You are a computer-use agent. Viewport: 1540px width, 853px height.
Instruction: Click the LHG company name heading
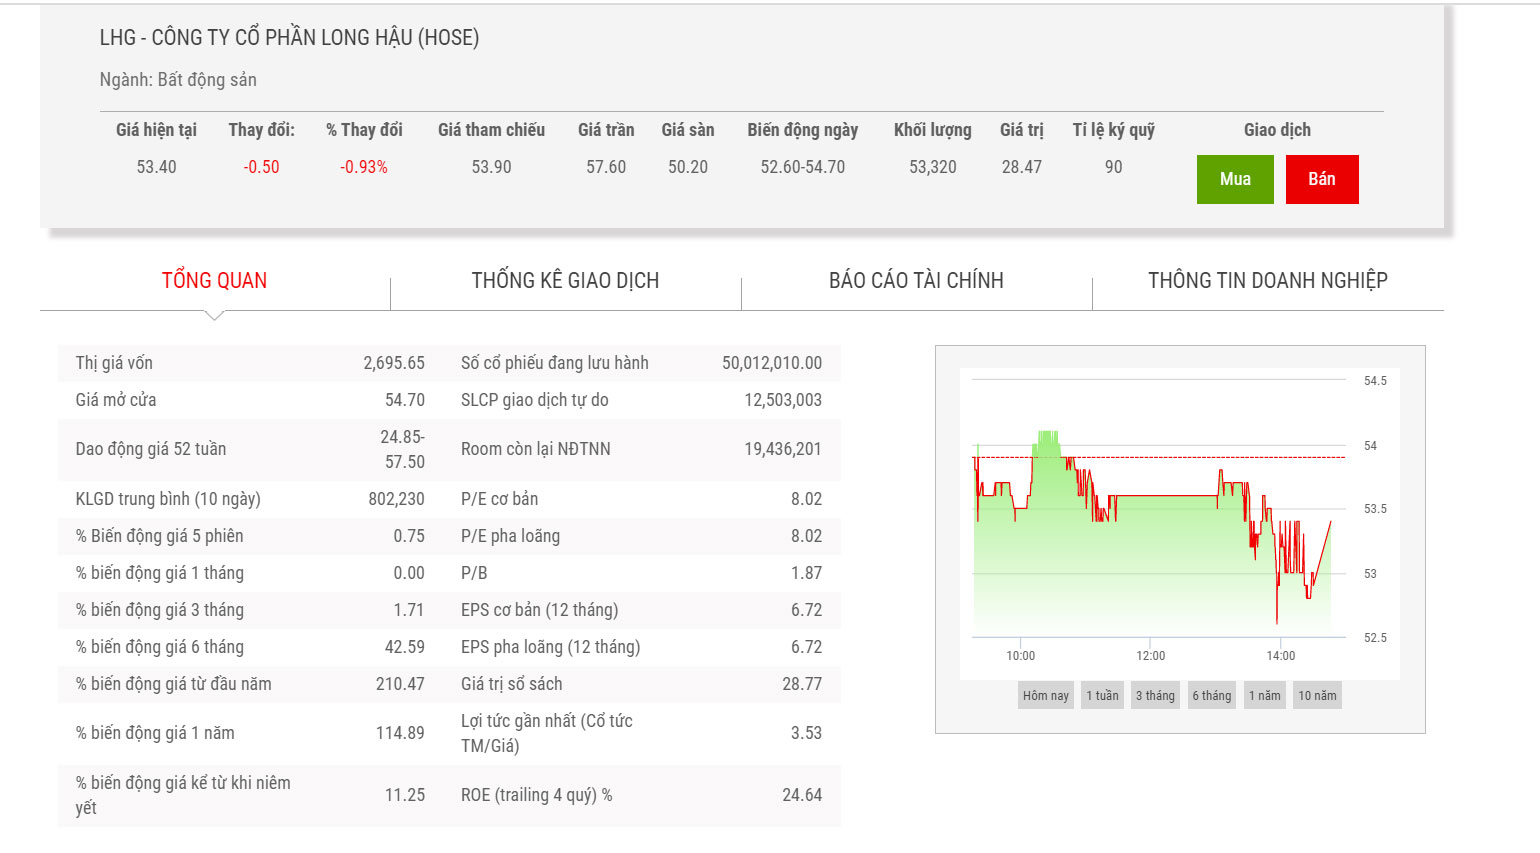pos(289,38)
